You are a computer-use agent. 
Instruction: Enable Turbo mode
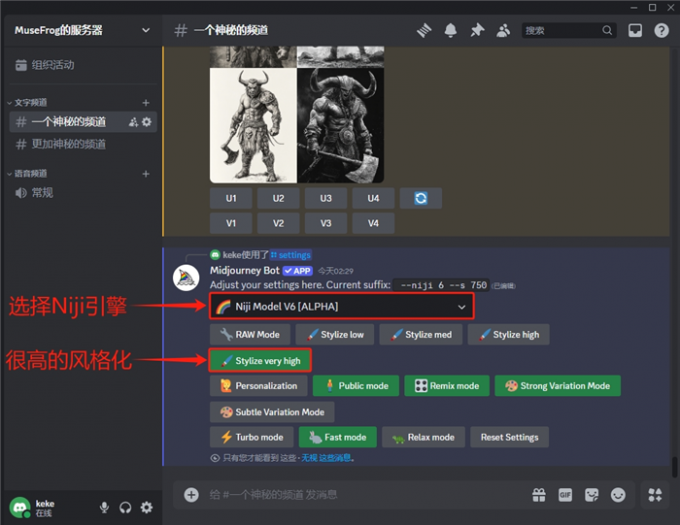coord(252,437)
